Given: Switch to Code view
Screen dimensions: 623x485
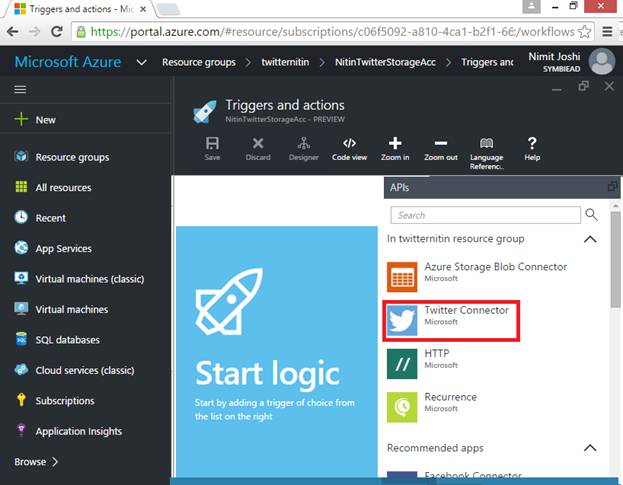Looking at the screenshot, I should point(349,149).
